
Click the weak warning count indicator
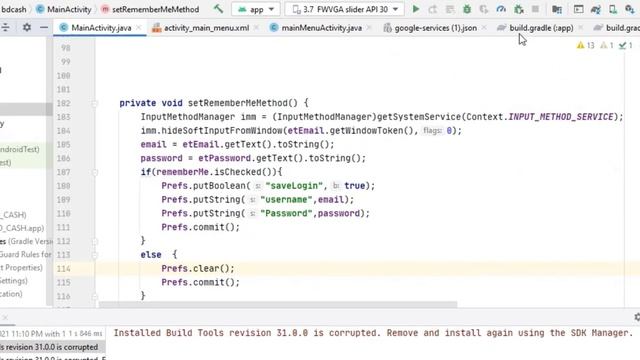click(x=607, y=45)
